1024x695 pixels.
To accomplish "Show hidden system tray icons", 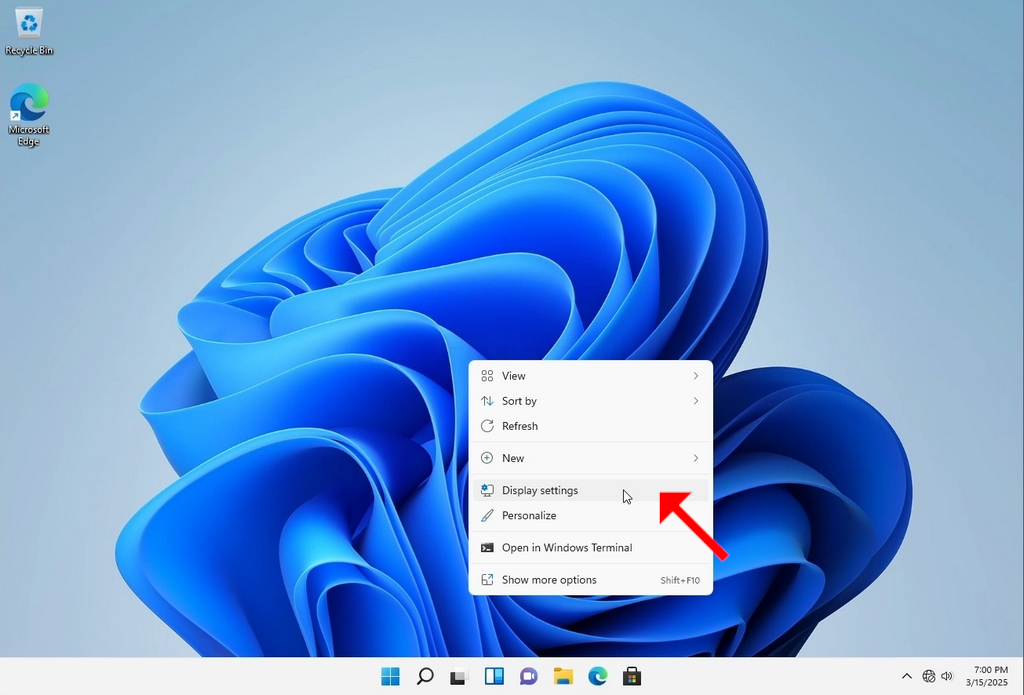I will pos(906,676).
